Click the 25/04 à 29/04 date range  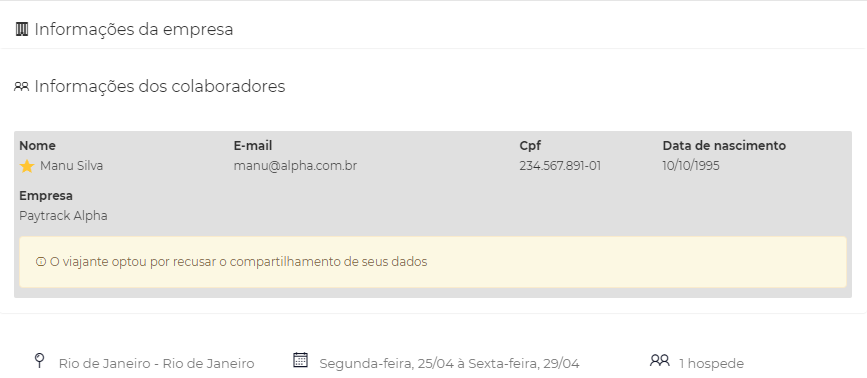point(450,364)
